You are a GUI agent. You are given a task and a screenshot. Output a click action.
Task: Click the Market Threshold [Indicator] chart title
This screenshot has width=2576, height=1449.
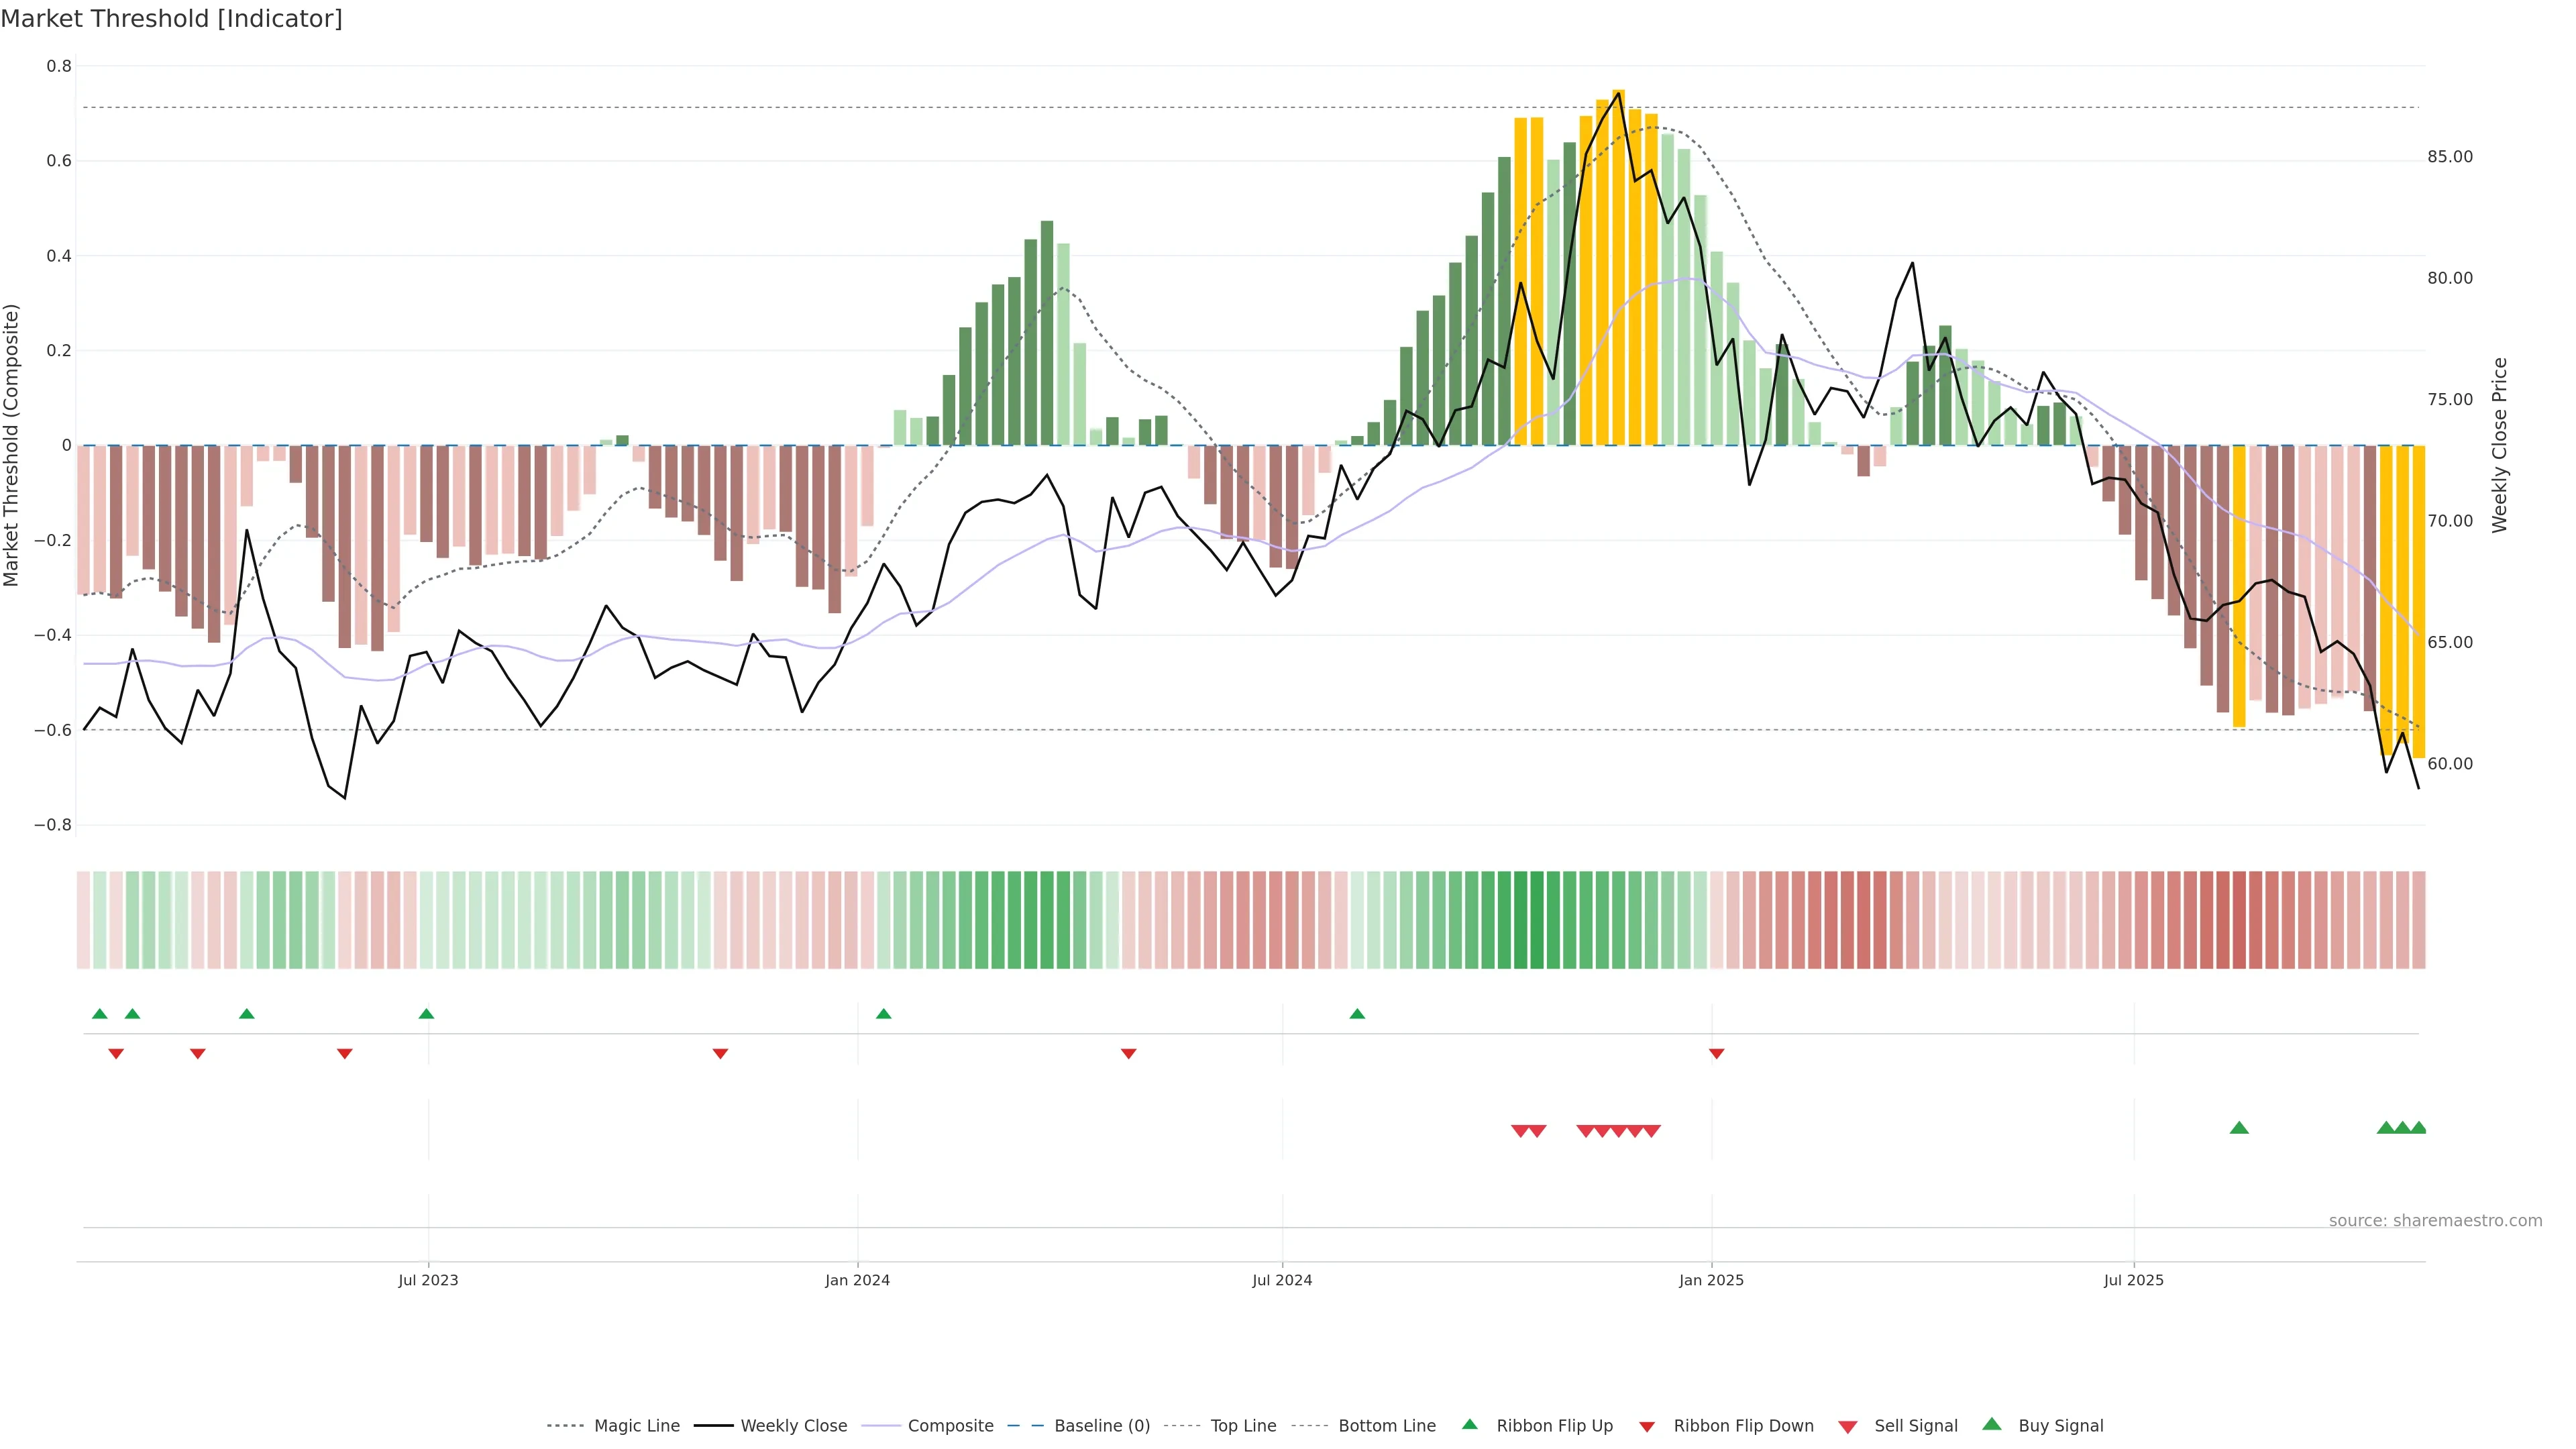point(171,19)
